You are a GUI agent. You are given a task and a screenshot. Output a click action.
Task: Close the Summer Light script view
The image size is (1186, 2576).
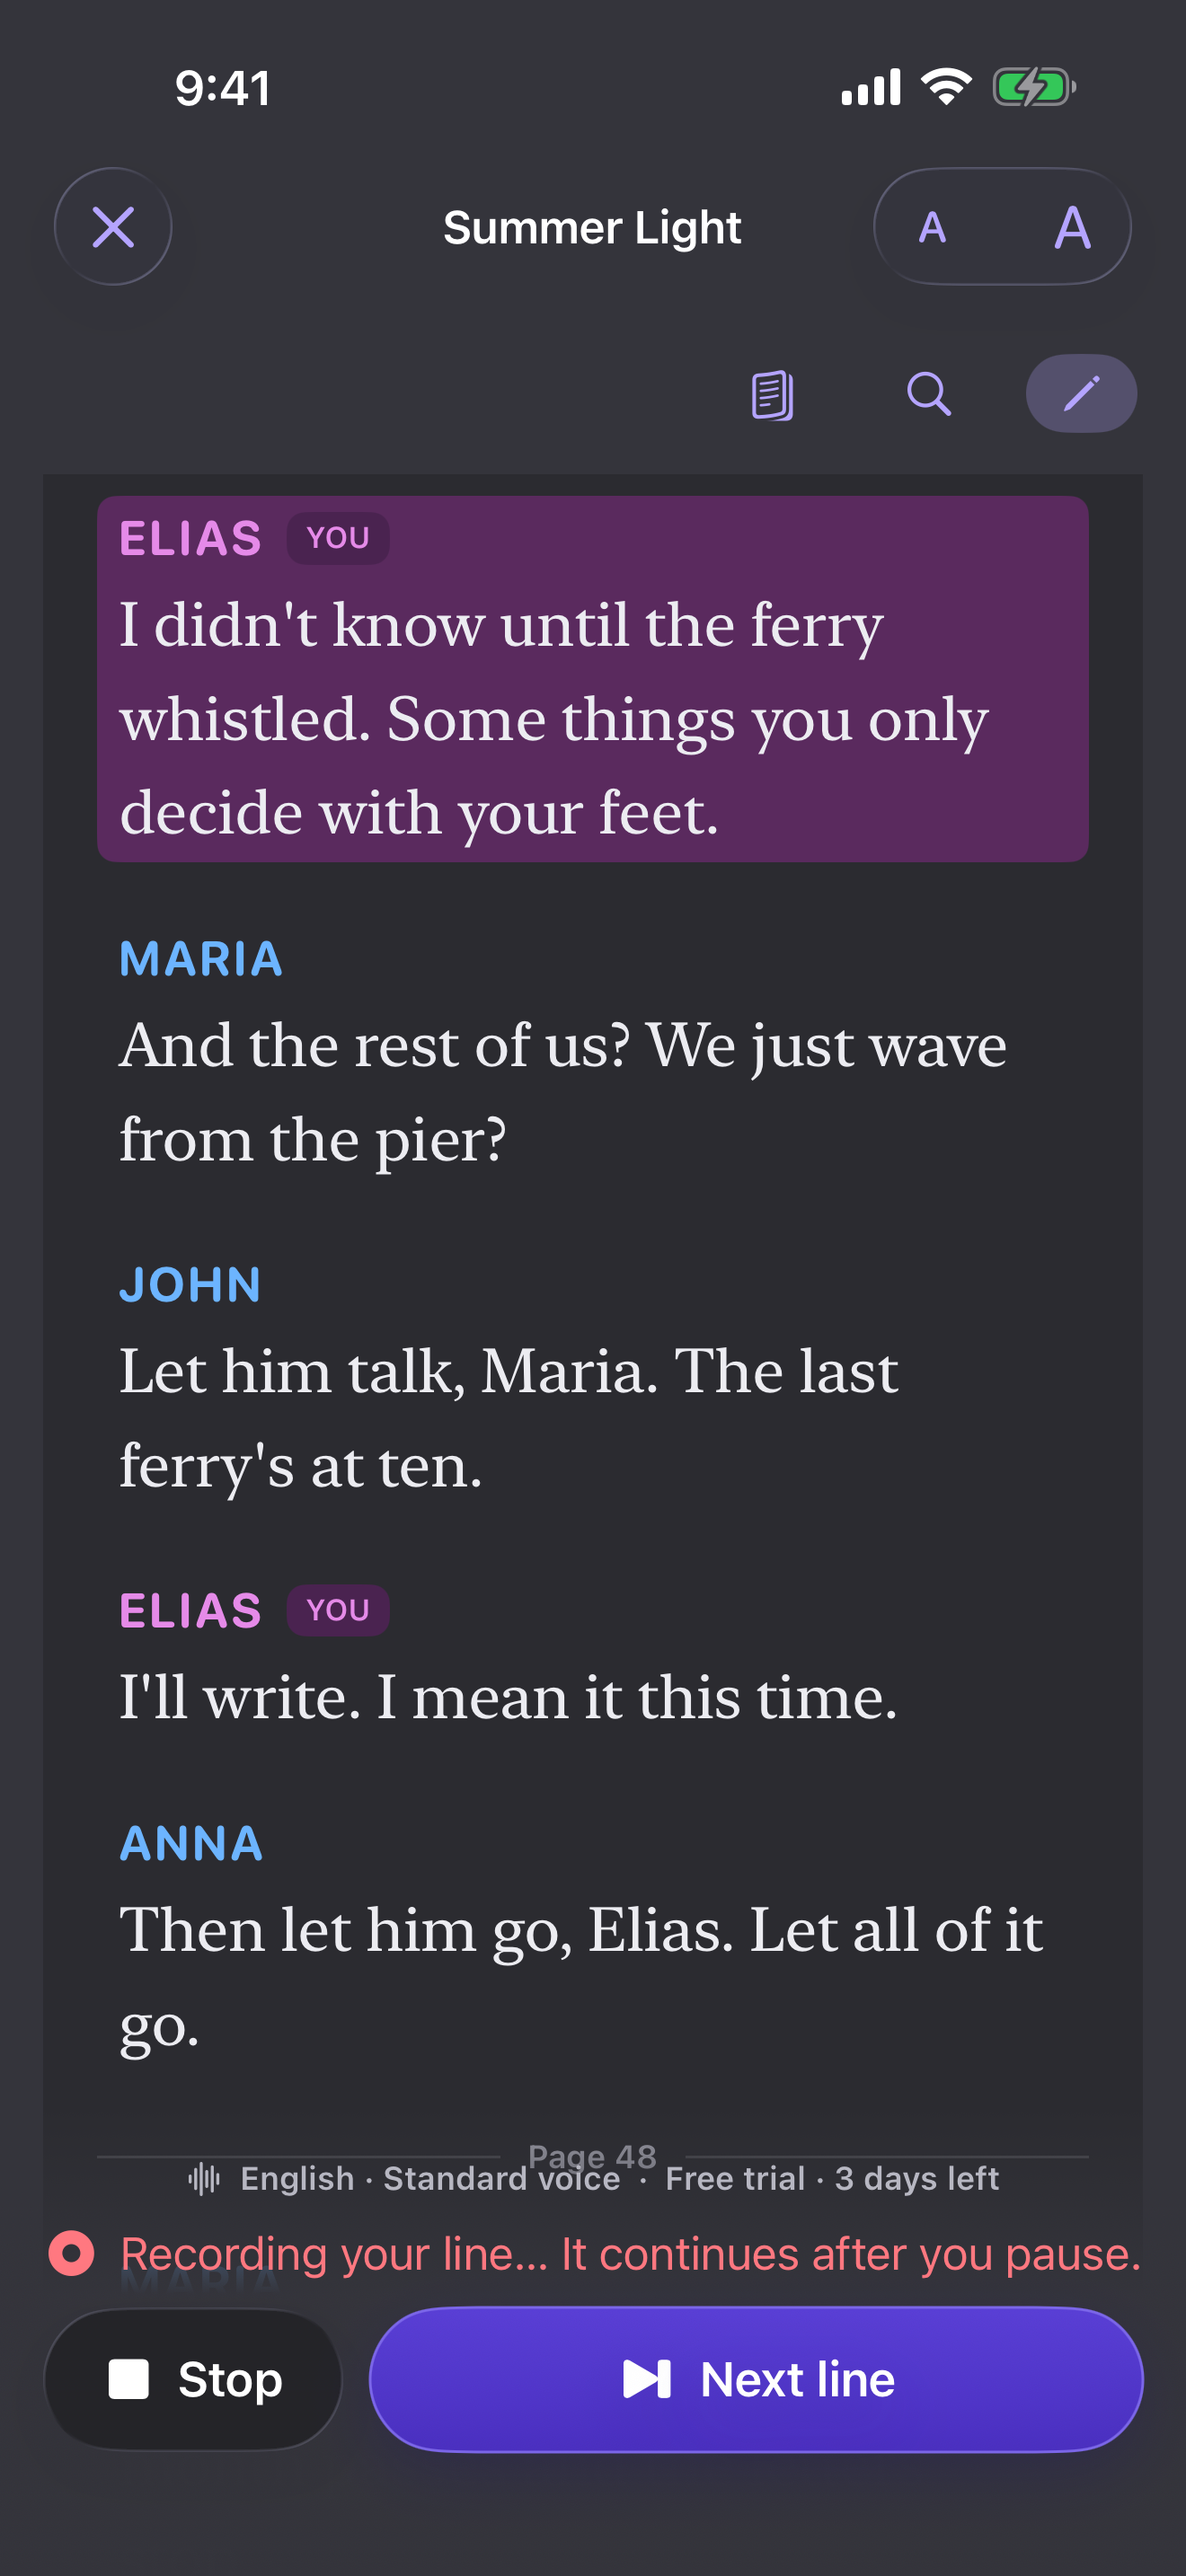(x=113, y=227)
